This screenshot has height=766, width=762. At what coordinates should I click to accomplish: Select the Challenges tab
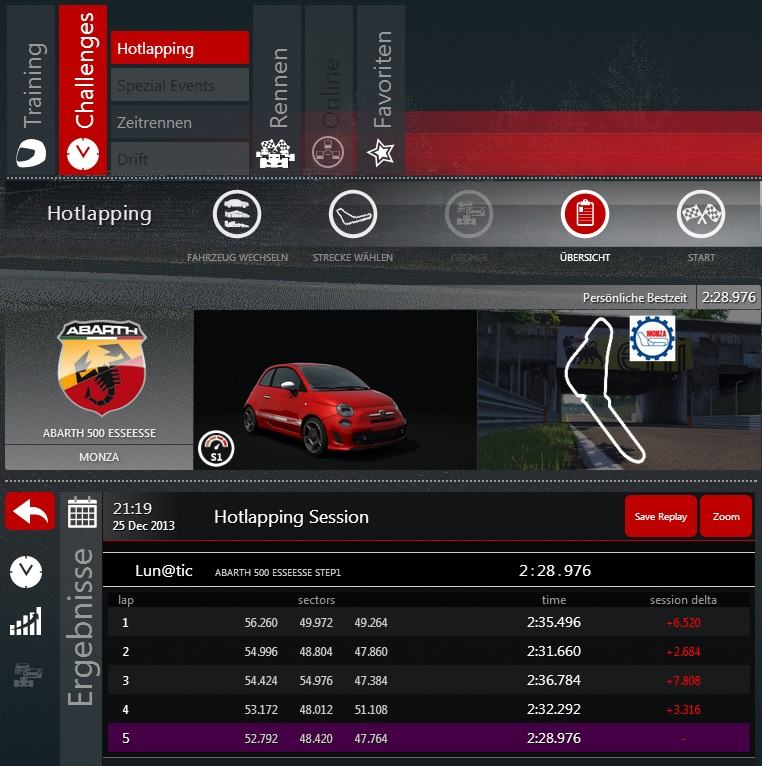click(83, 90)
